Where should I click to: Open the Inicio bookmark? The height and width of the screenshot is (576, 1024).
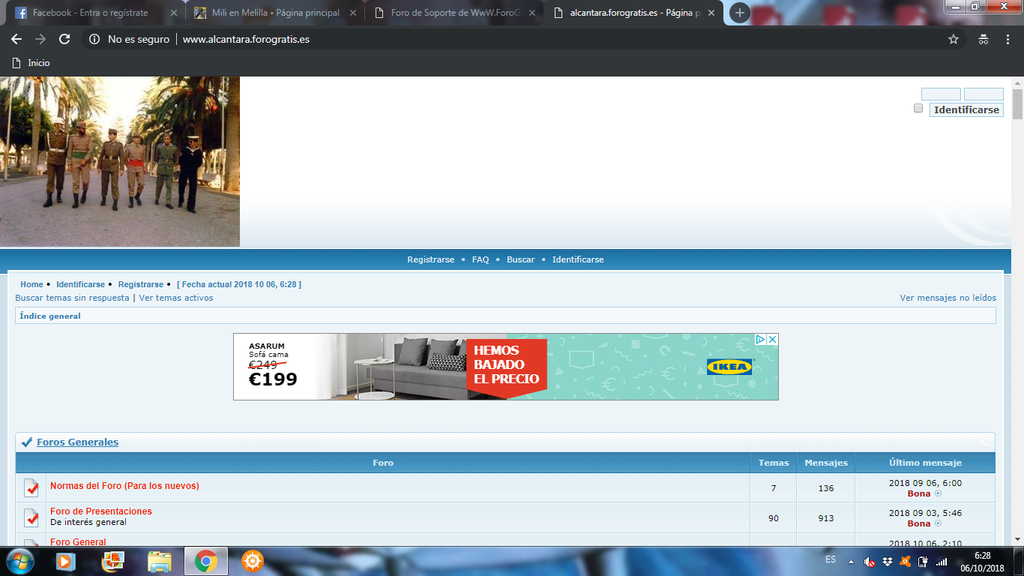(31, 63)
